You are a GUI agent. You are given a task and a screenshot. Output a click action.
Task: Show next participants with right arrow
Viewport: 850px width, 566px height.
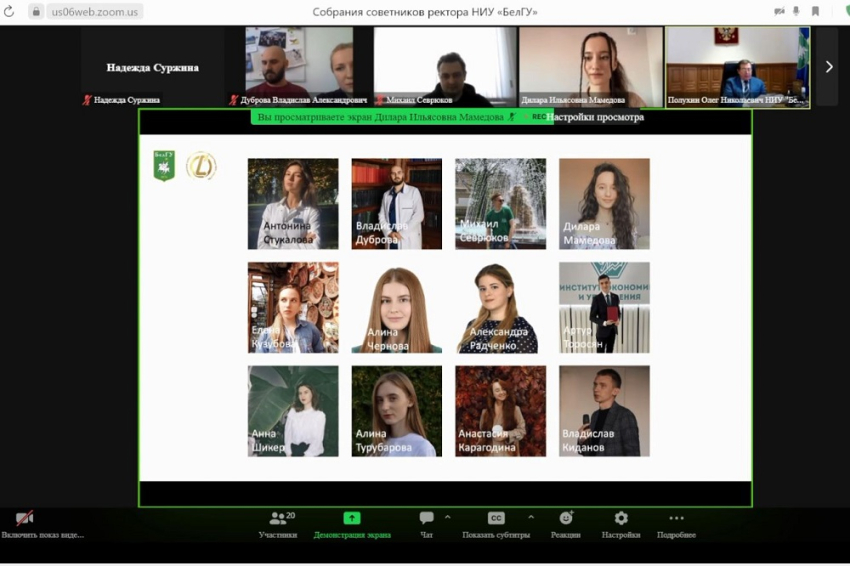pos(828,67)
